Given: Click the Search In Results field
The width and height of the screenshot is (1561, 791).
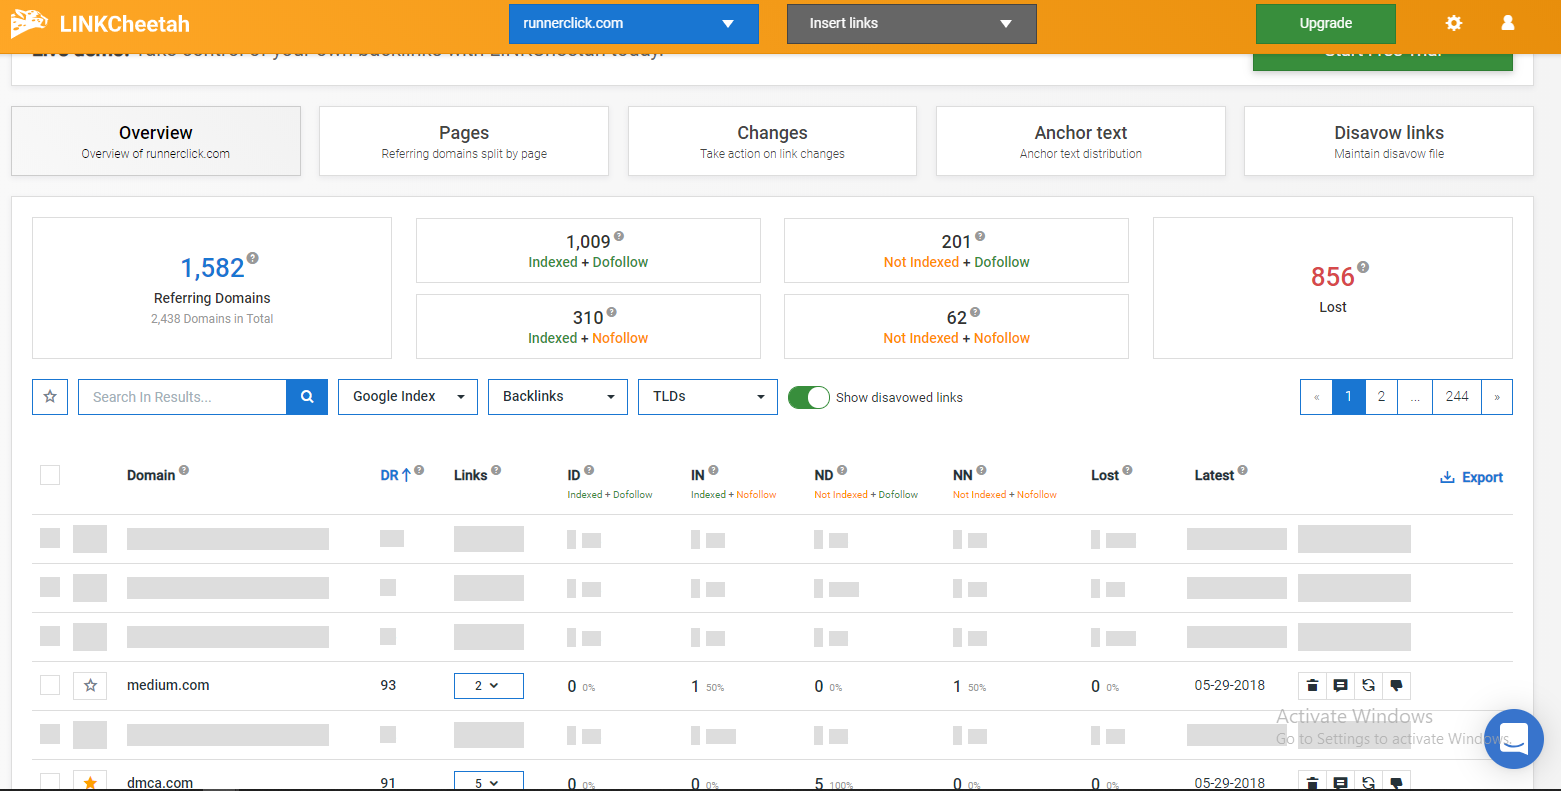Looking at the screenshot, I should pos(182,397).
